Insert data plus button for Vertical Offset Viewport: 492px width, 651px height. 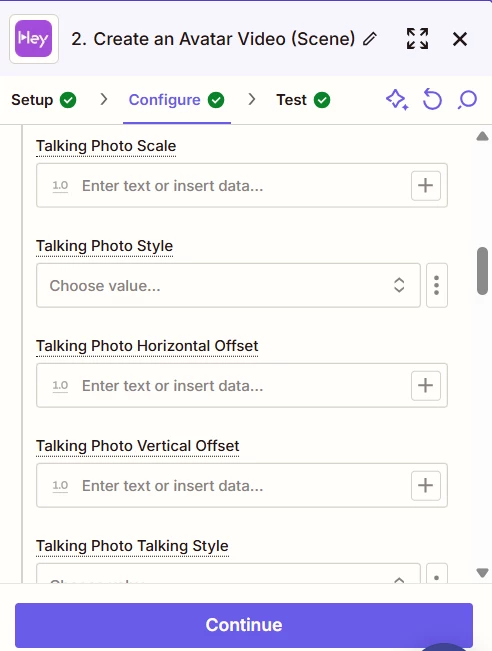click(426, 485)
